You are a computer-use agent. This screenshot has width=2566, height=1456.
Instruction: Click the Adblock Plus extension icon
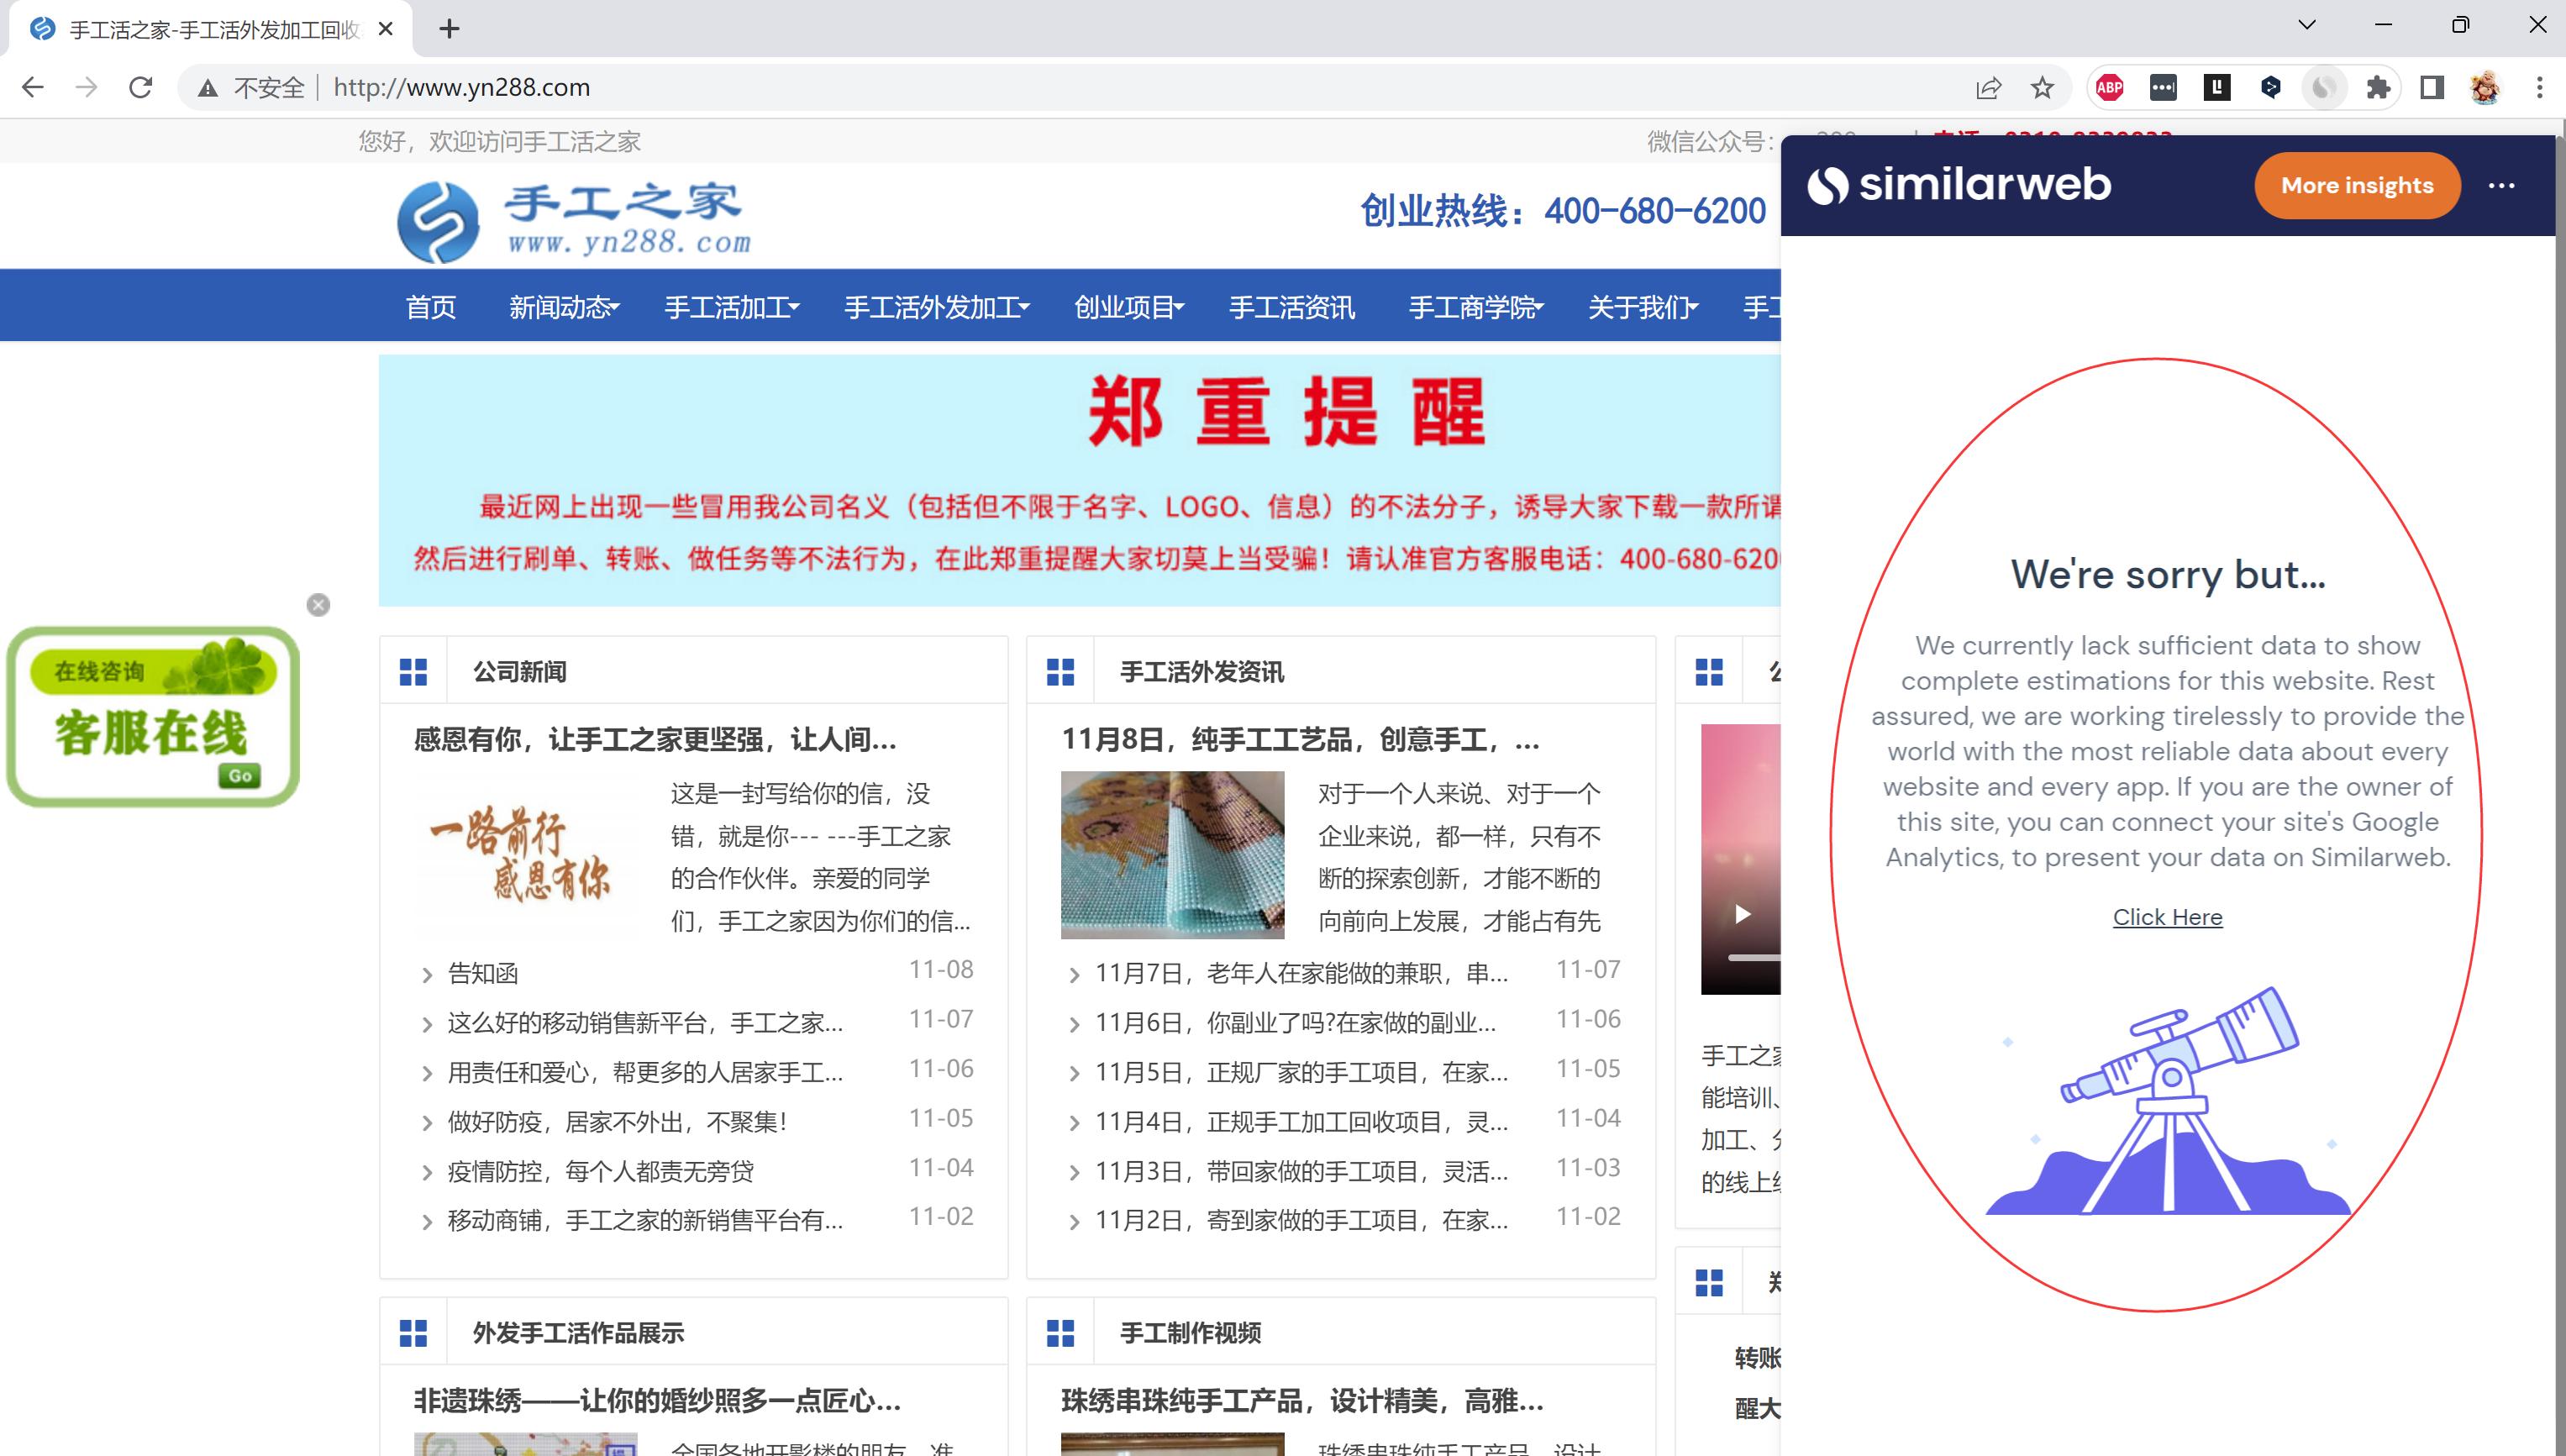[2110, 88]
